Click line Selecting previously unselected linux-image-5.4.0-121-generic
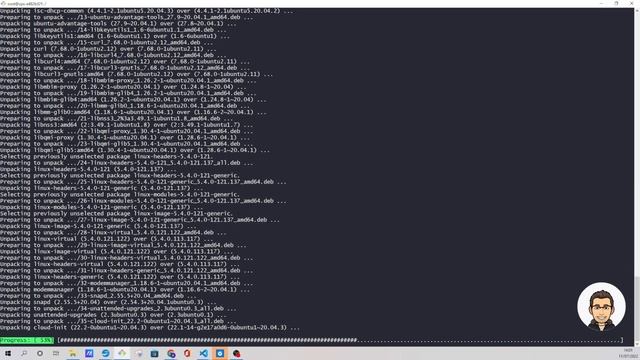 117,213
